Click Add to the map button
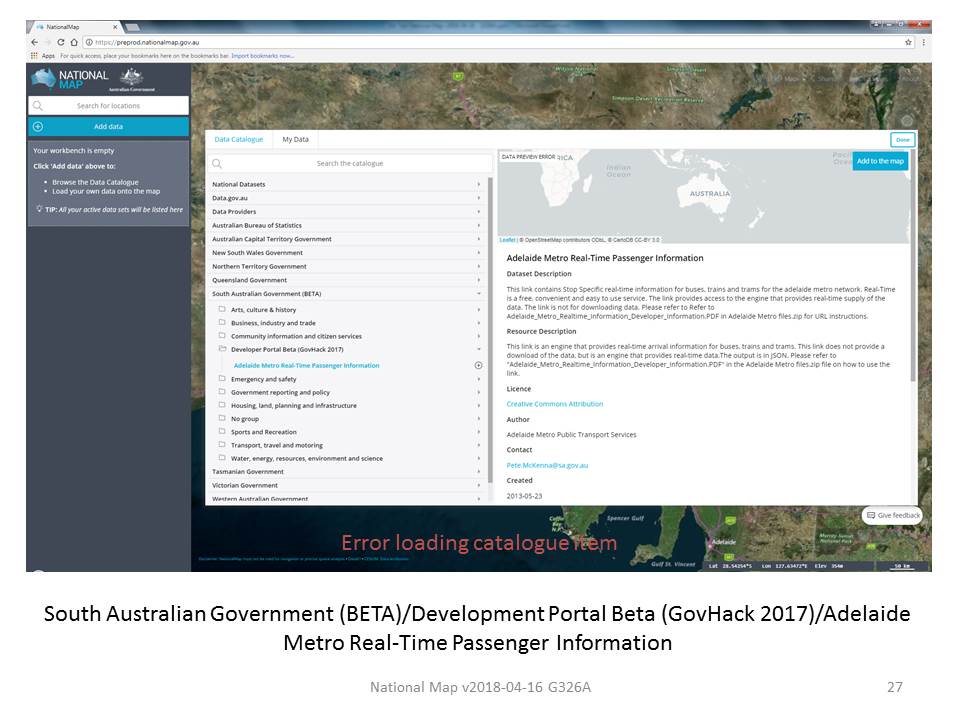The image size is (960, 720). [x=880, y=161]
